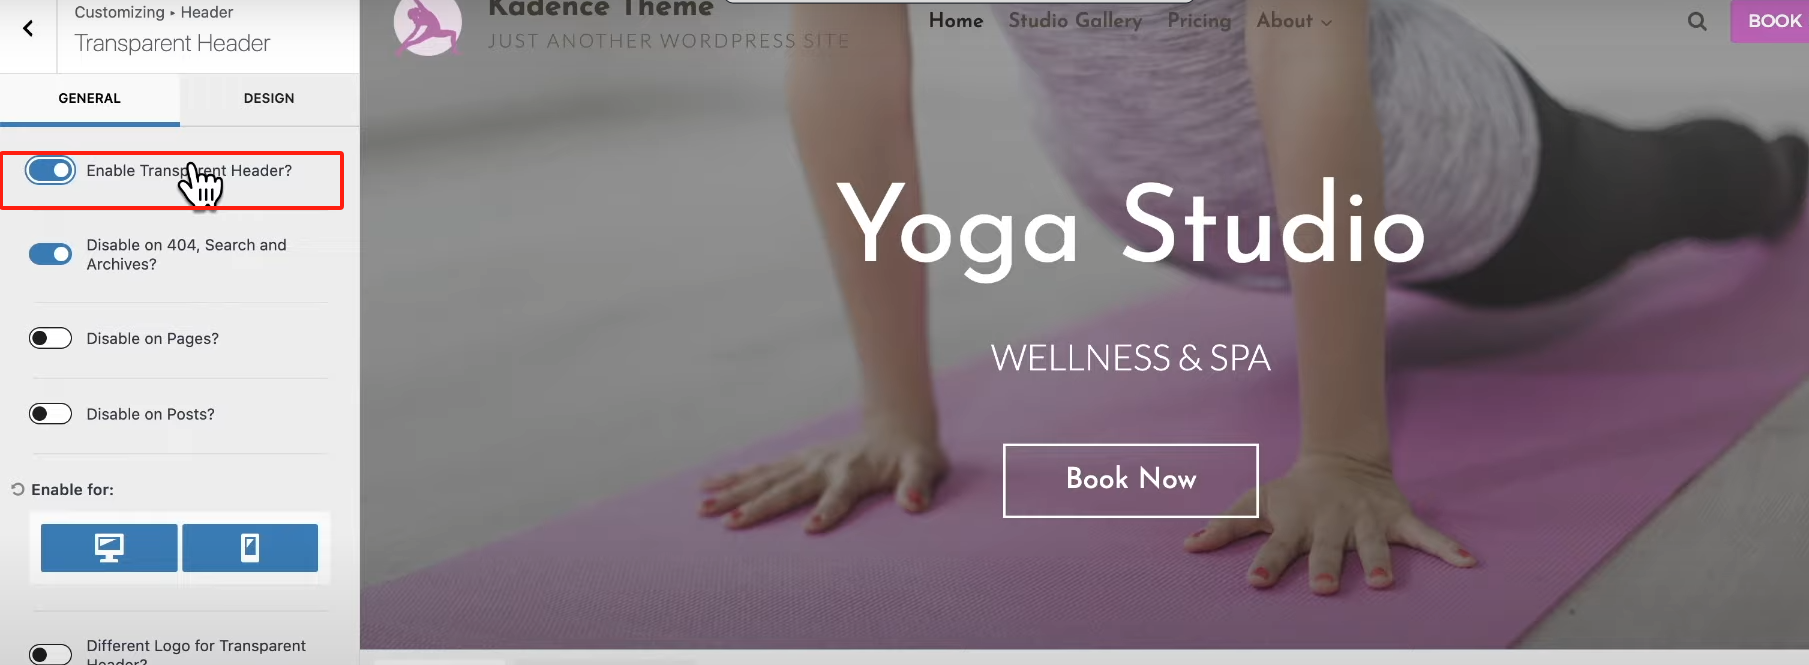Open the Studio Gallery nav link

pos(1075,21)
